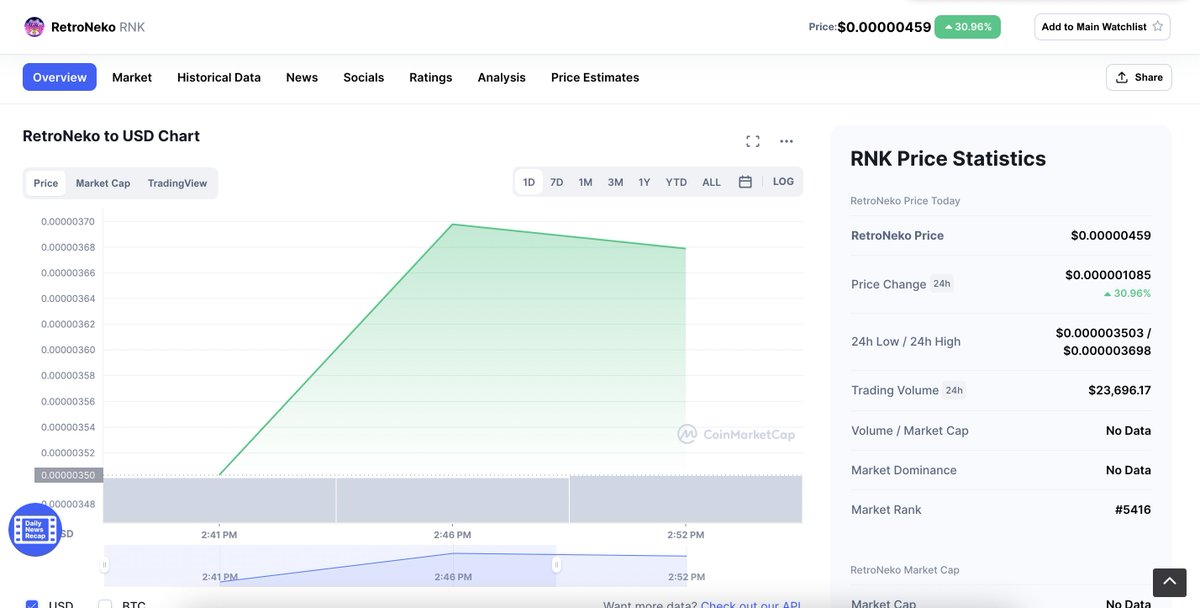Viewport: 1200px width, 608px height.
Task: Click the Market Rank value #5416
Action: click(1133, 509)
